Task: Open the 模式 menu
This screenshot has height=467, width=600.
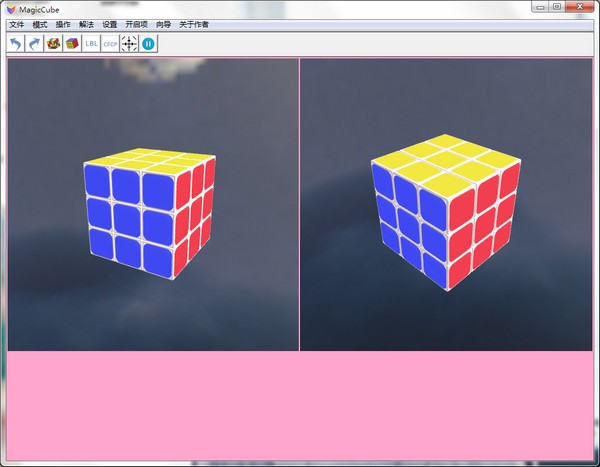Action: [40, 24]
